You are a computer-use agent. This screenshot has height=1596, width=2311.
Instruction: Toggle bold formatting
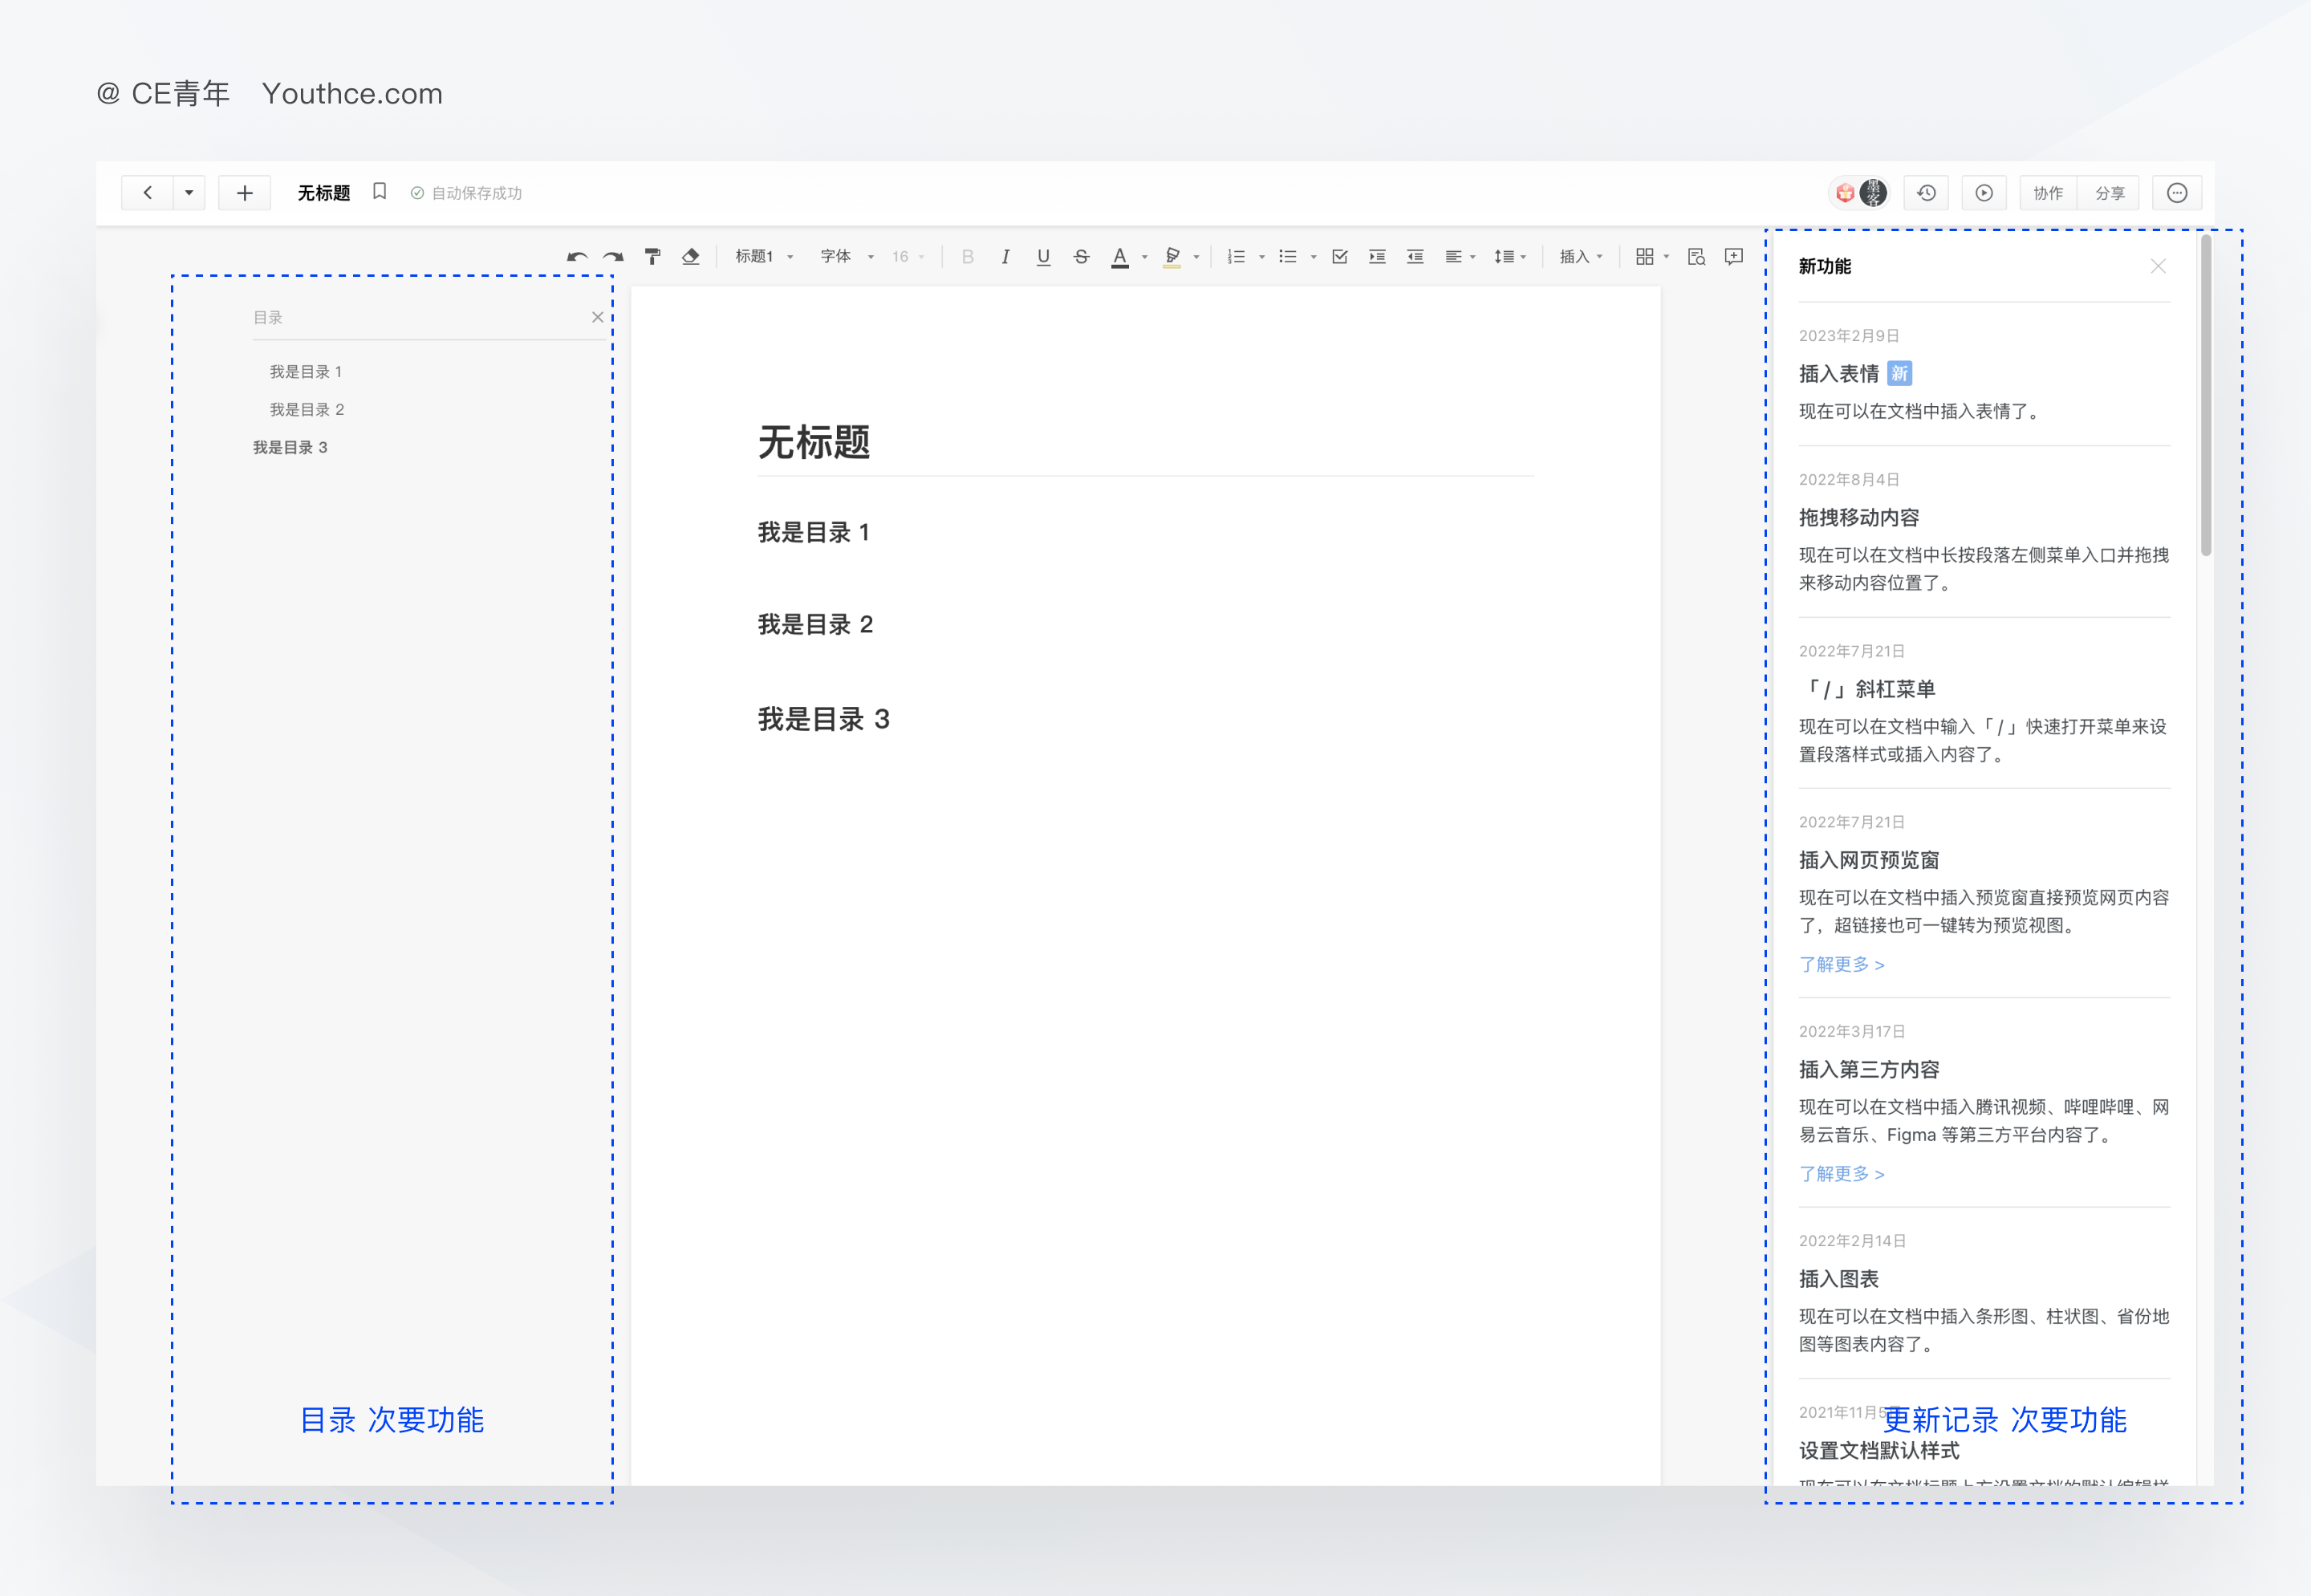(967, 257)
